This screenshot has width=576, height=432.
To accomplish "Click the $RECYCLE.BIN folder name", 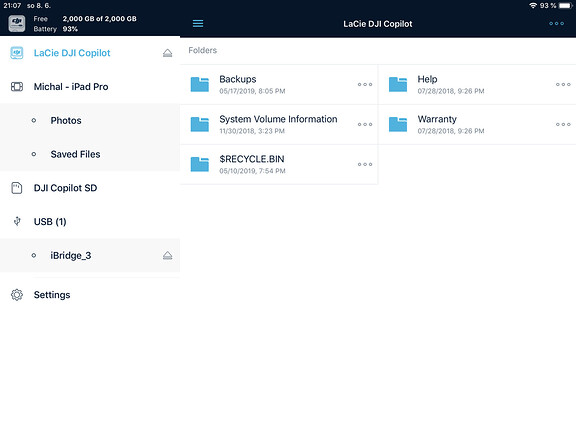I will coord(252,159).
